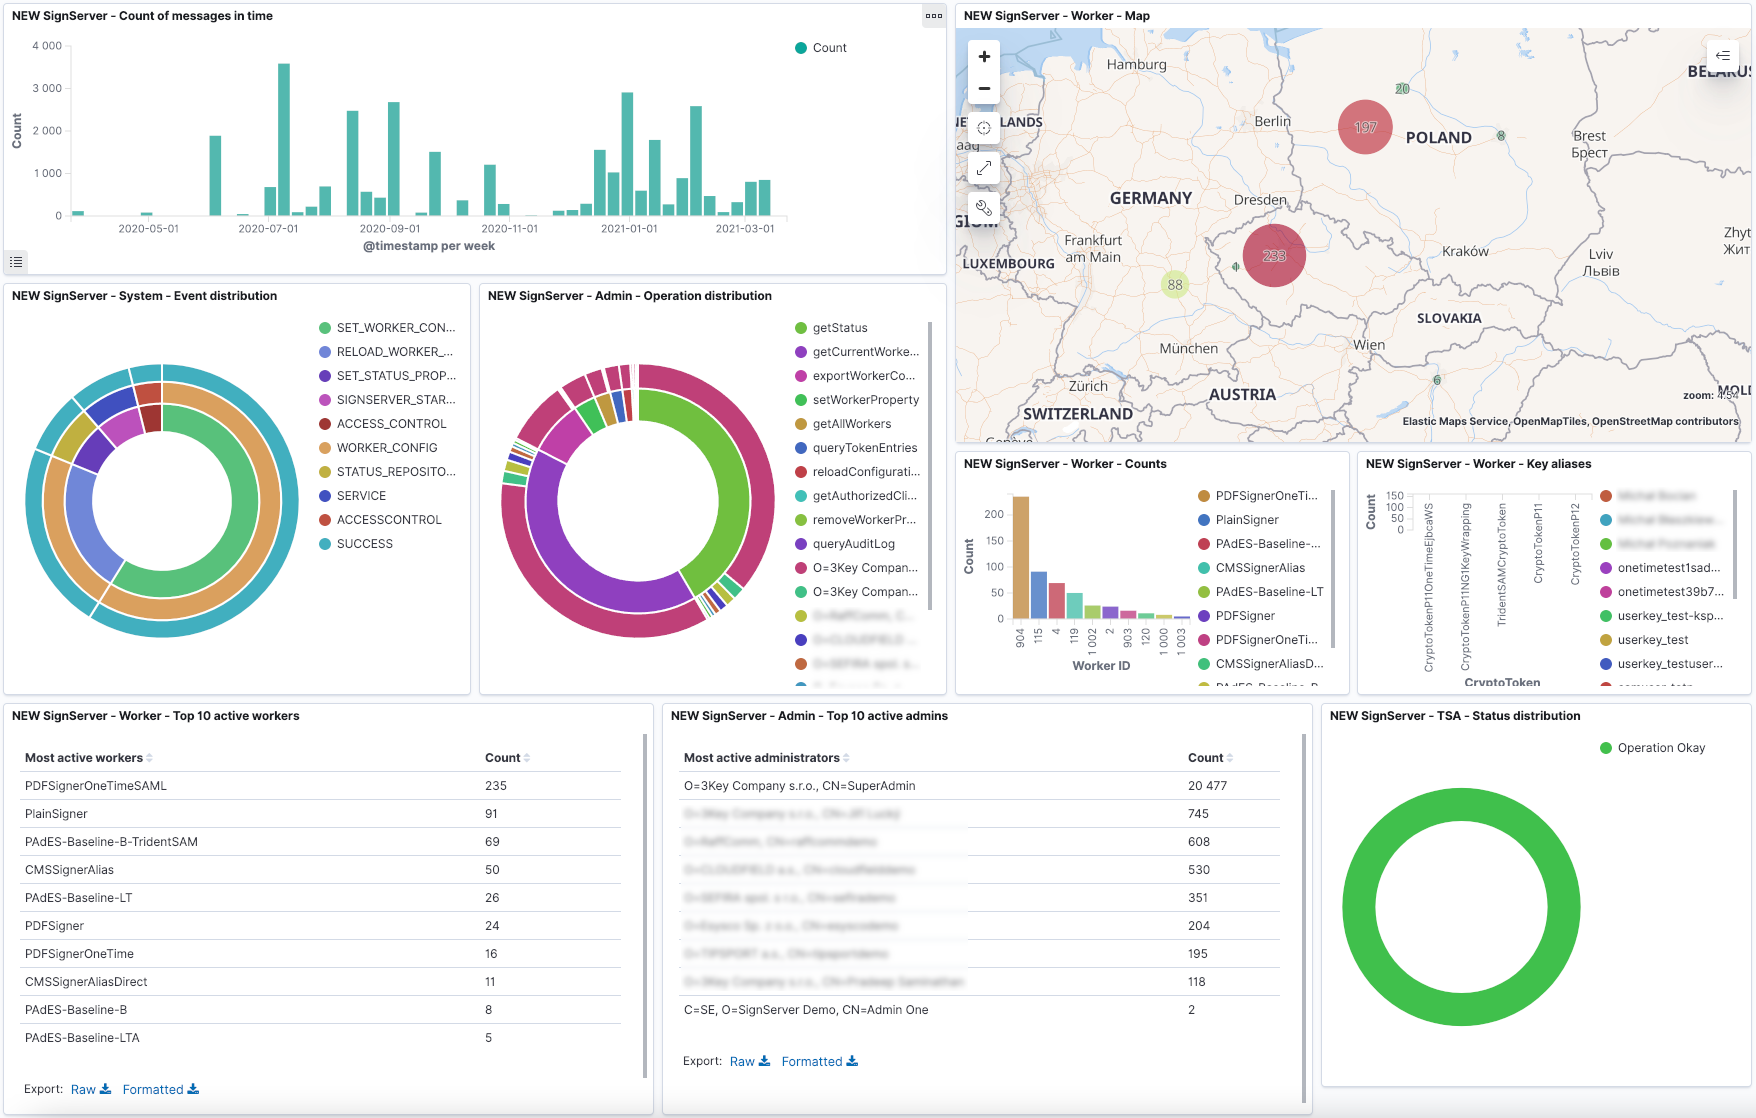Click Raw export link in workers table
1756x1118 pixels.
(83, 1089)
